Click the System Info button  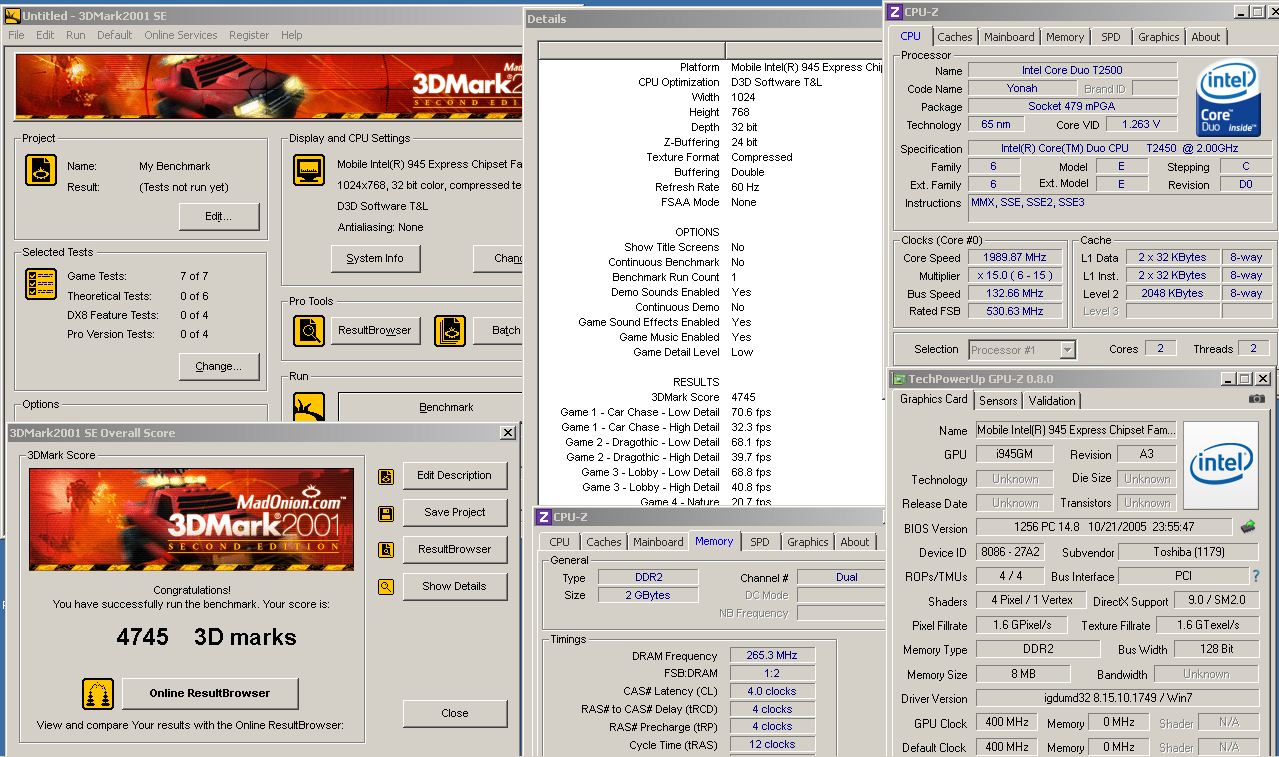pos(375,258)
